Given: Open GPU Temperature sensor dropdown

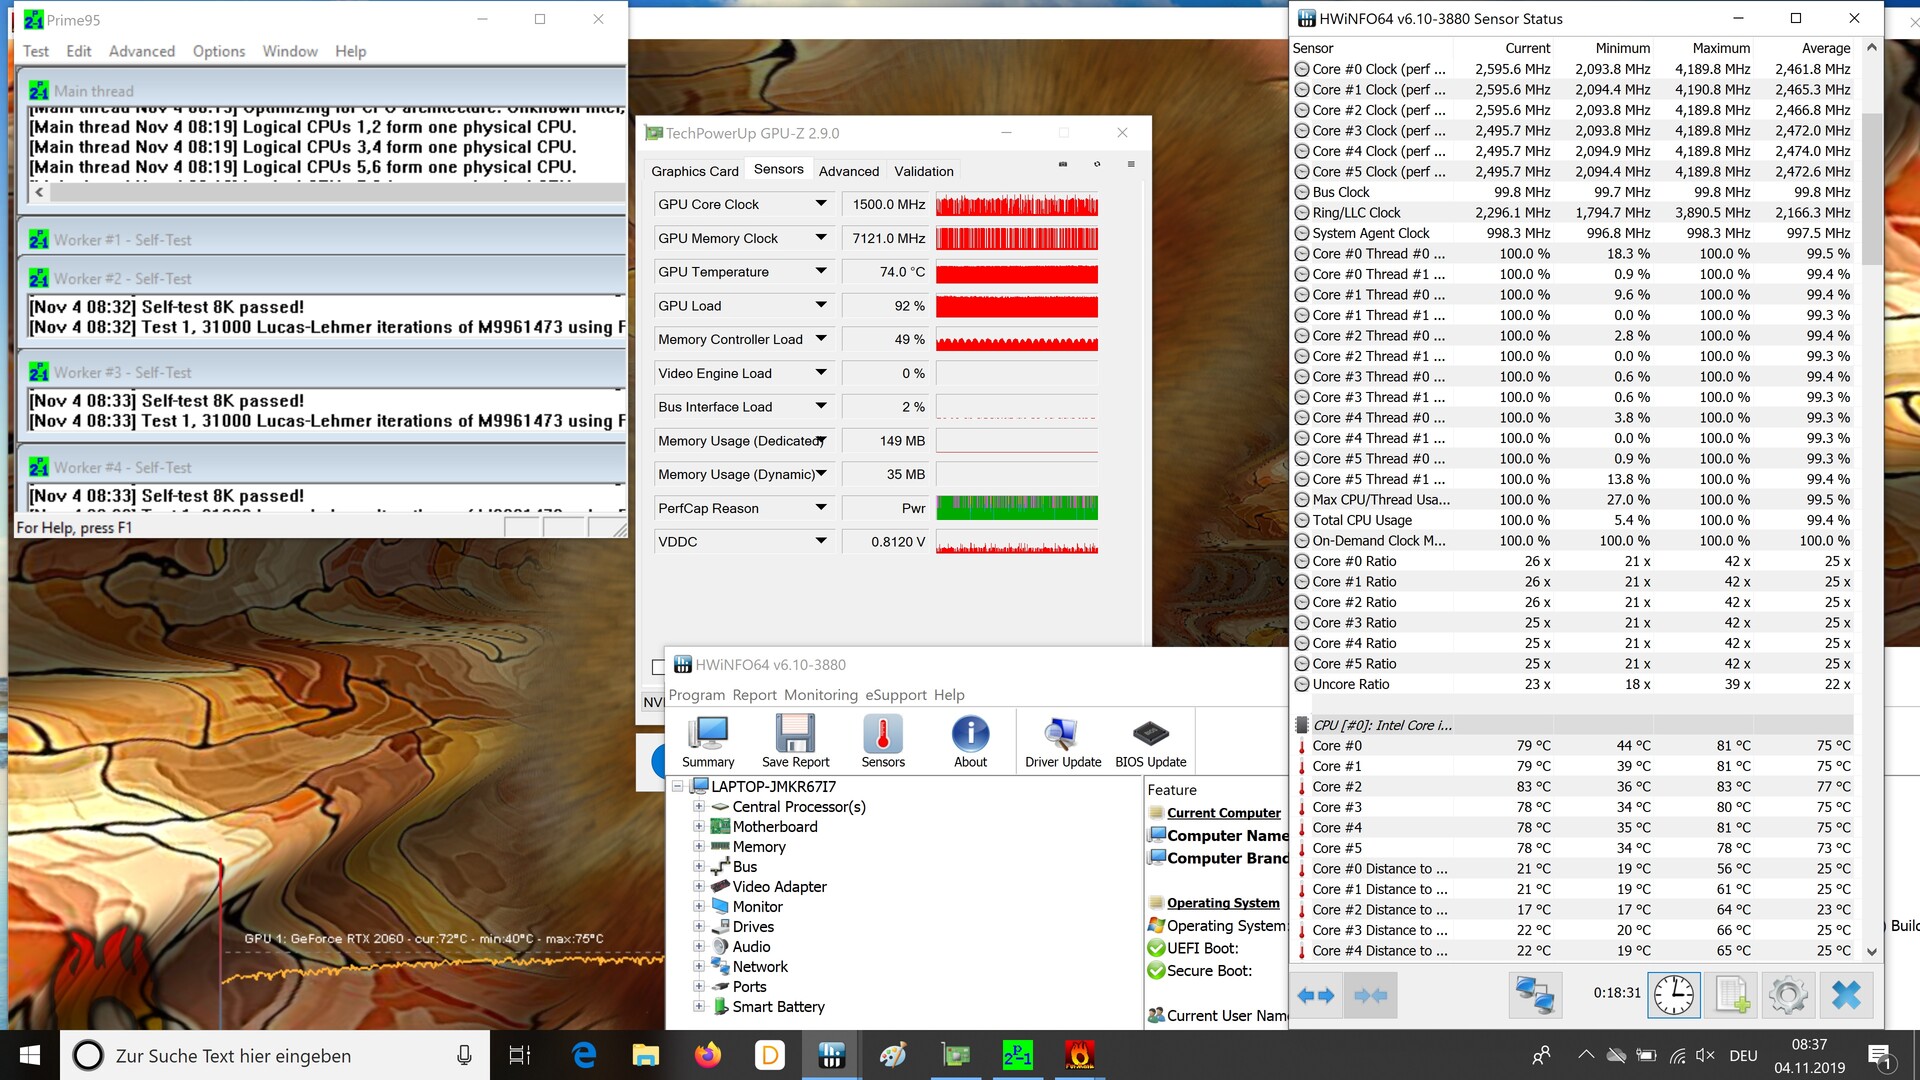Looking at the screenshot, I should 821,271.
